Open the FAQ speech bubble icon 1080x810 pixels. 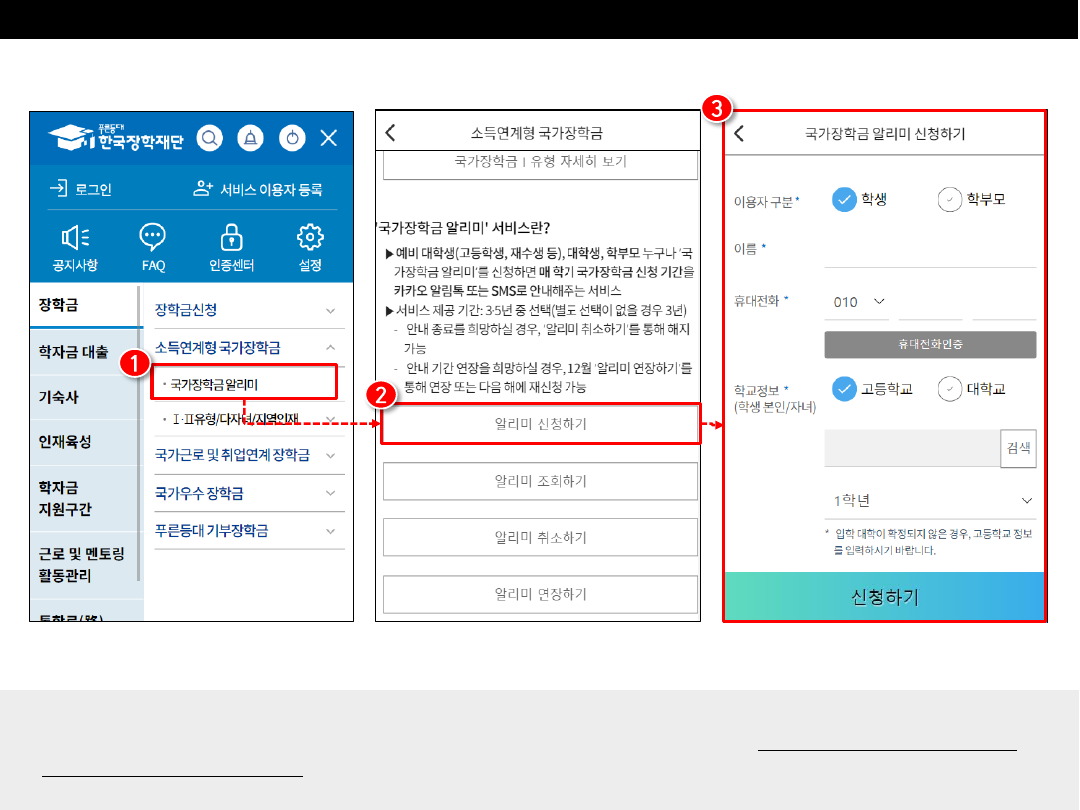pyautogui.click(x=153, y=238)
